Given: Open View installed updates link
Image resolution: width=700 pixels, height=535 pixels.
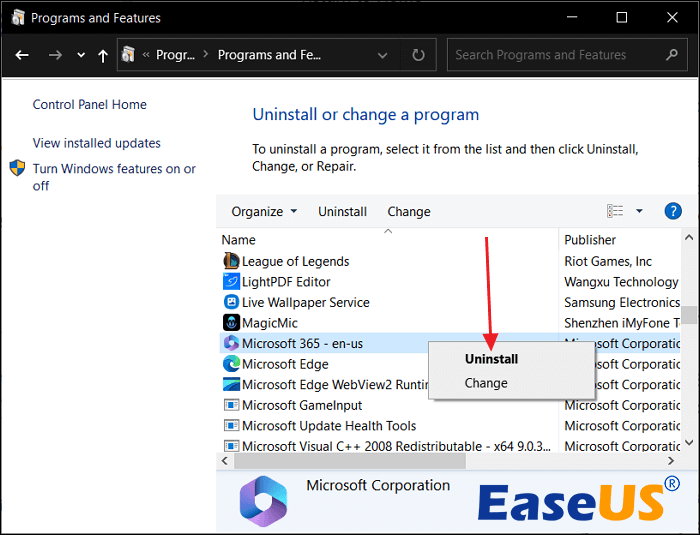Looking at the screenshot, I should 96,143.
